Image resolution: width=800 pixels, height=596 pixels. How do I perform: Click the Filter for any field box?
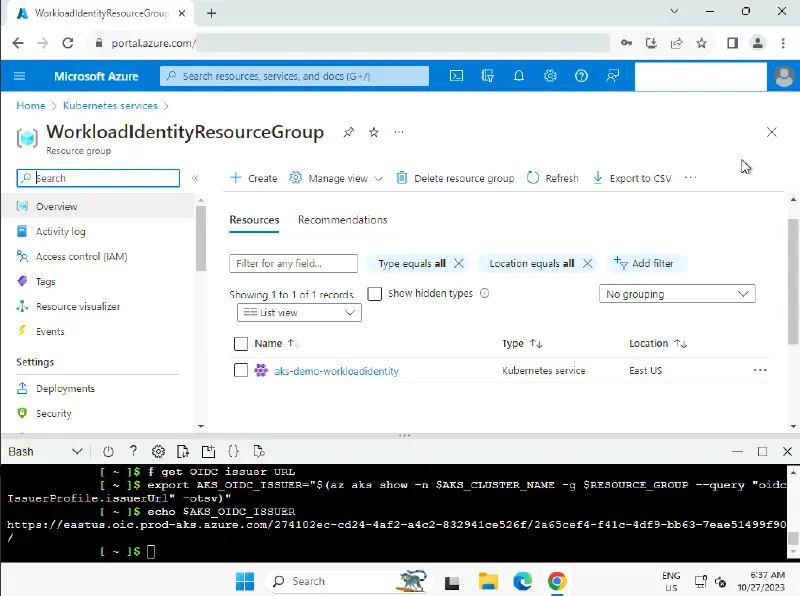pos(293,264)
